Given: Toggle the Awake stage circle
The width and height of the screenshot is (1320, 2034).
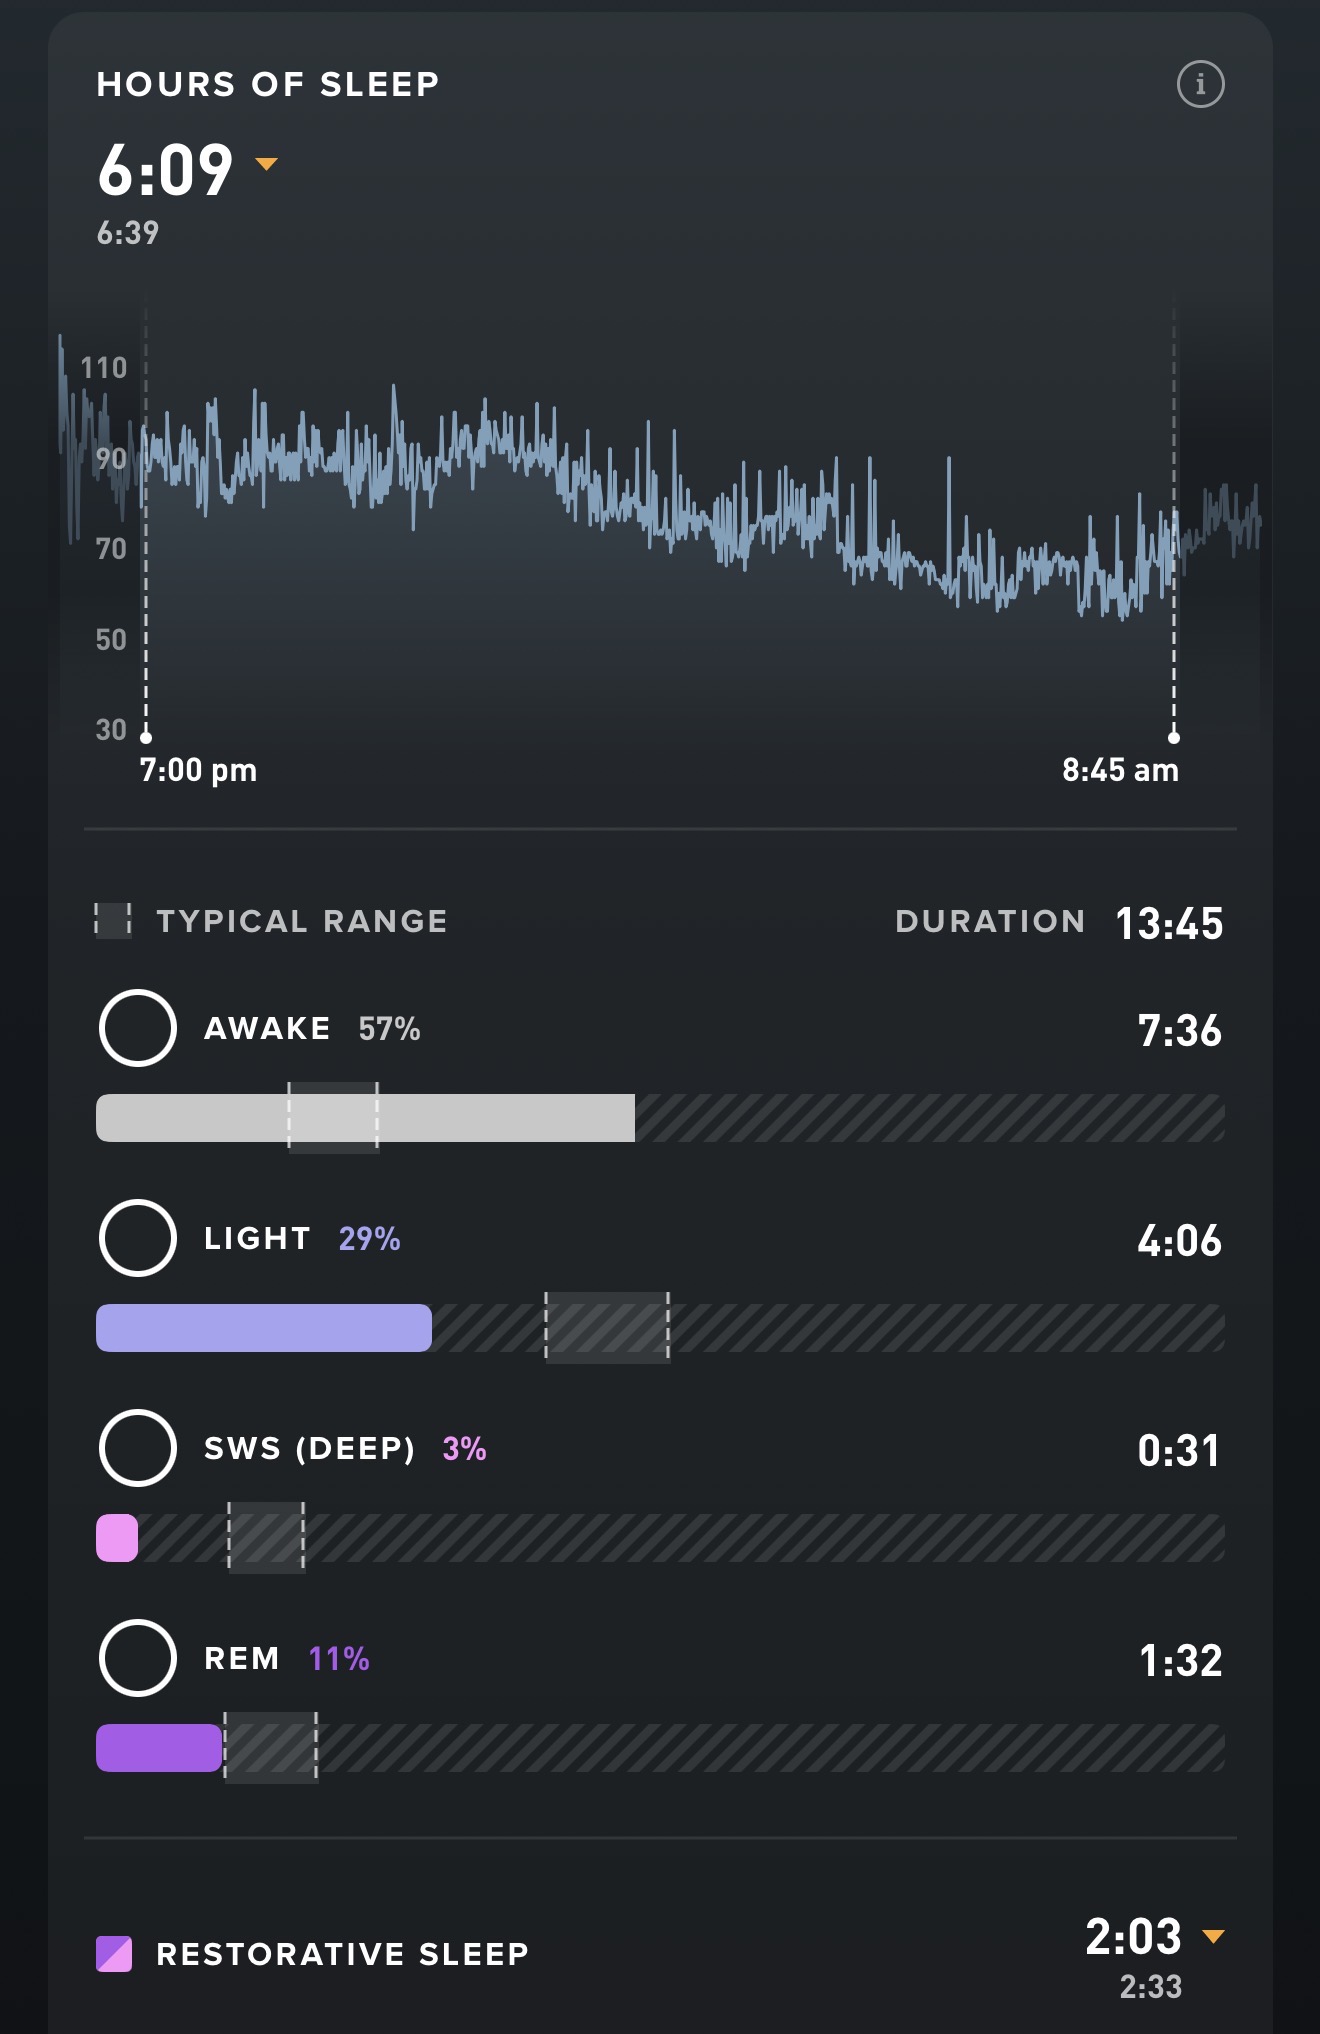Looking at the screenshot, I should pyautogui.click(x=138, y=1028).
